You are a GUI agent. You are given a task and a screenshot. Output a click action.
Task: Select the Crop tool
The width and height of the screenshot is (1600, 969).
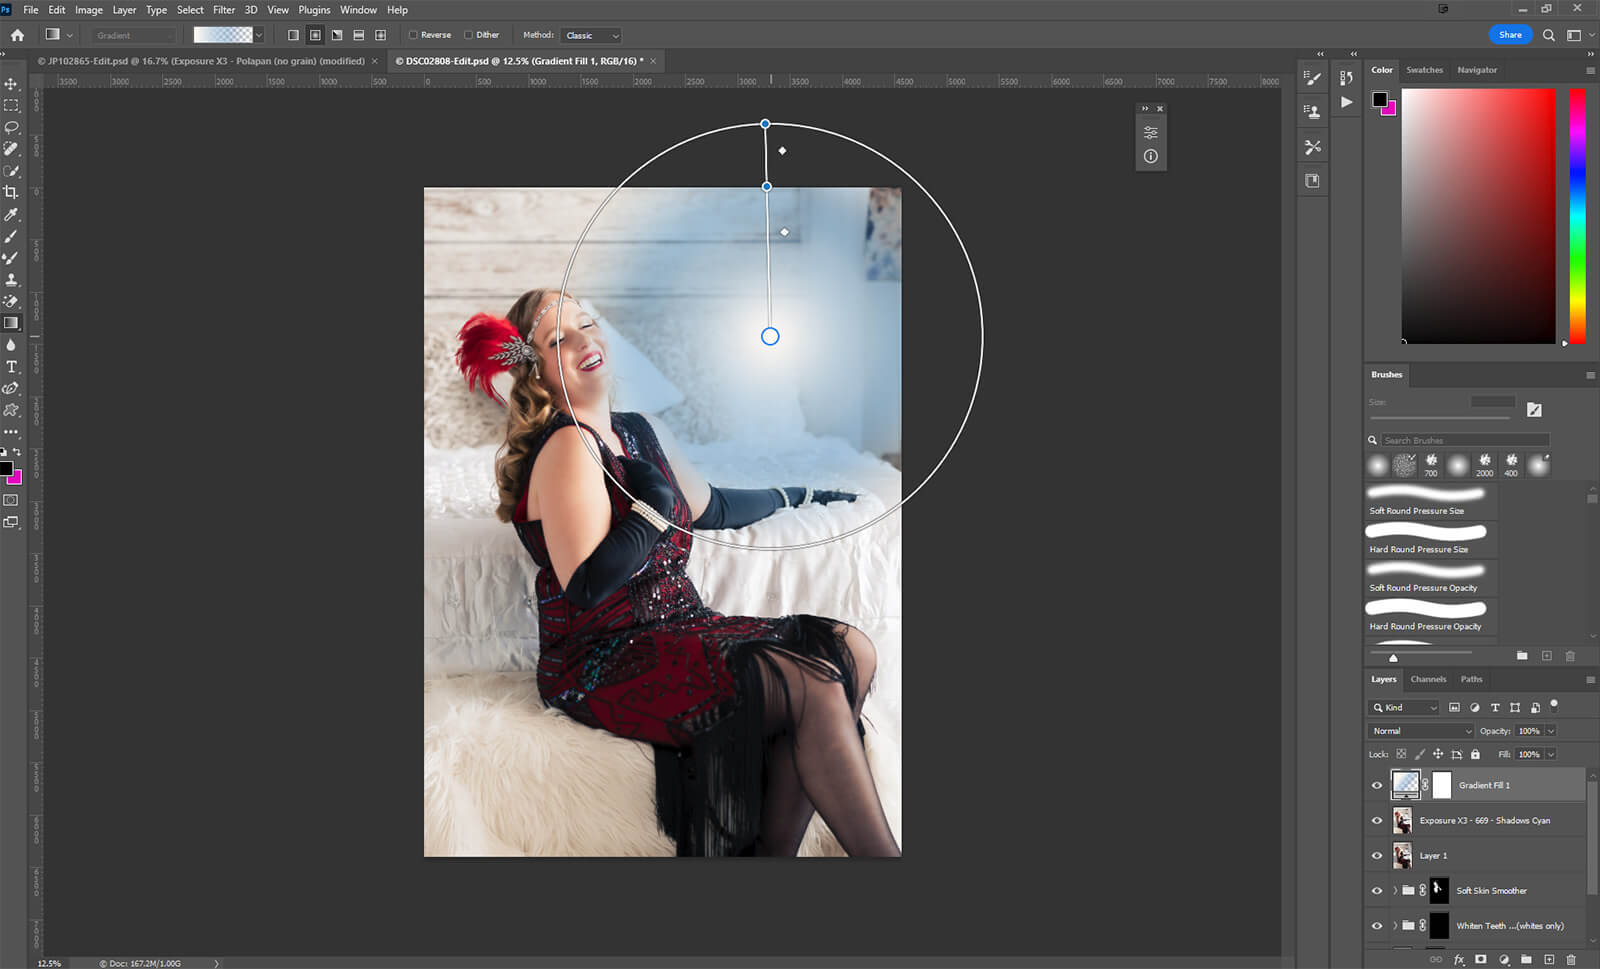tap(11, 192)
